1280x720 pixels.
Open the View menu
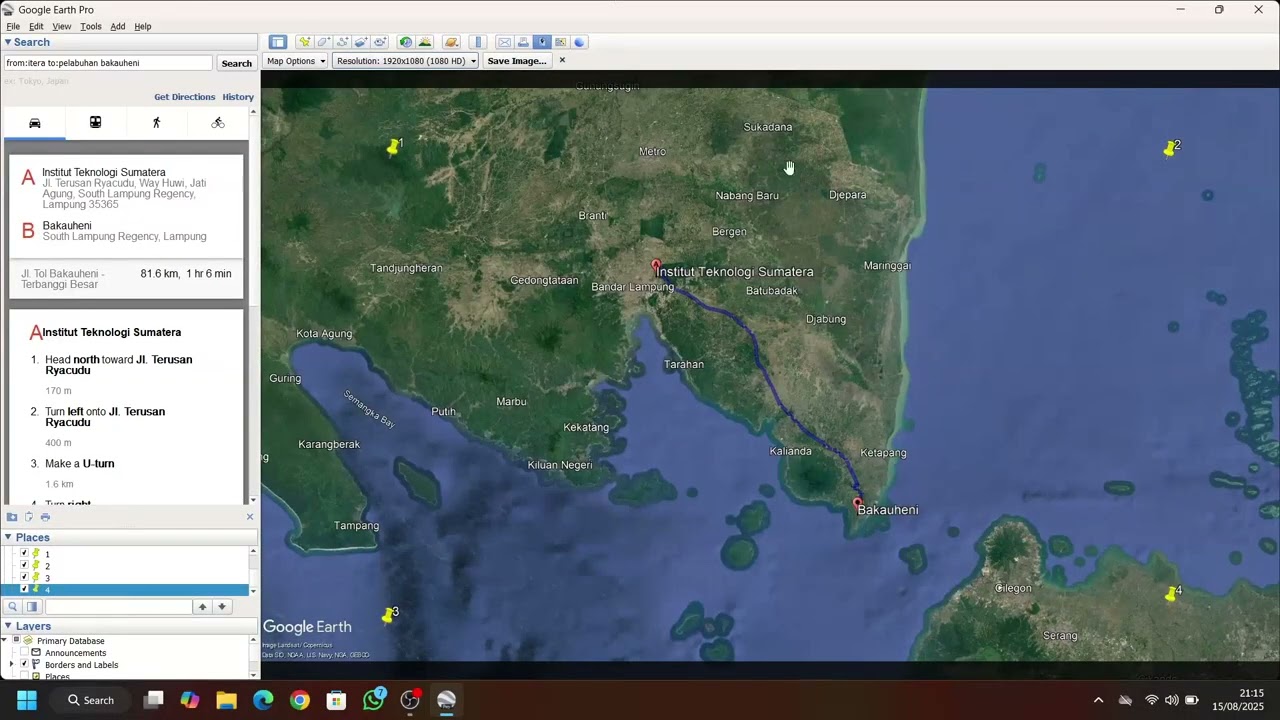[62, 26]
